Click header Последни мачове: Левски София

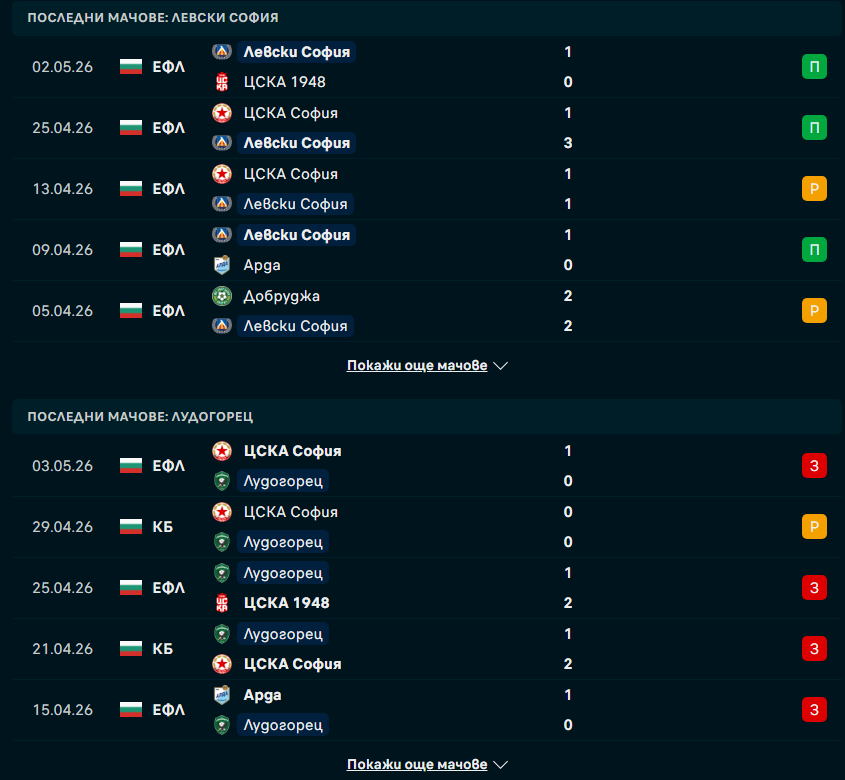click(x=153, y=17)
